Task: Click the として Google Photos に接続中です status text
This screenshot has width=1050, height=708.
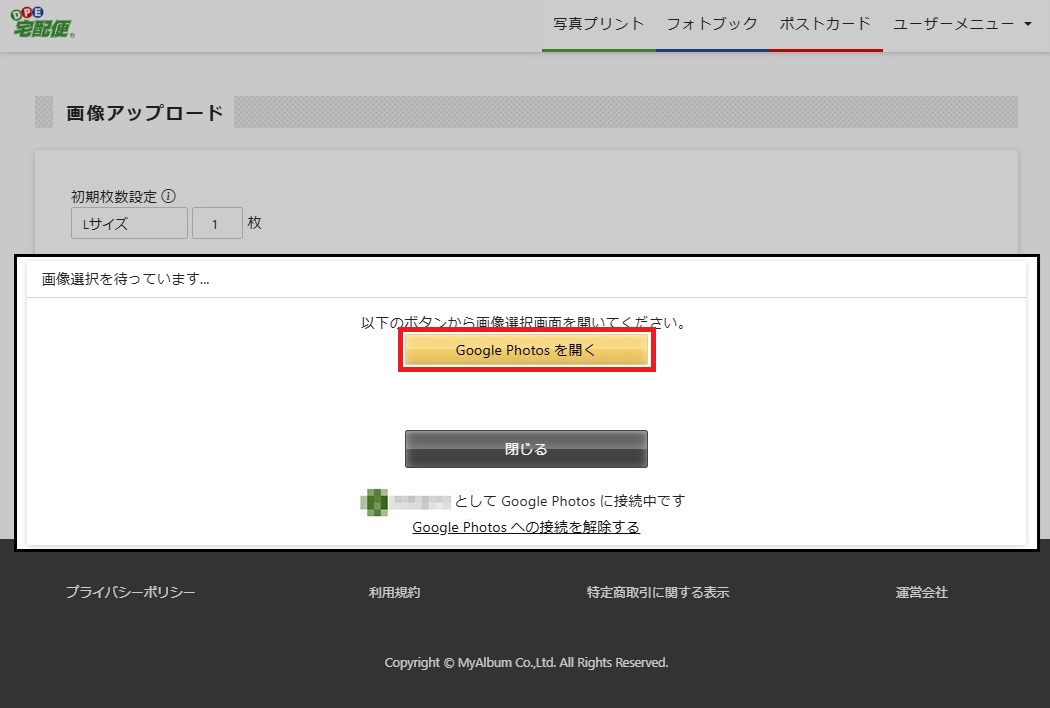Action: (570, 501)
